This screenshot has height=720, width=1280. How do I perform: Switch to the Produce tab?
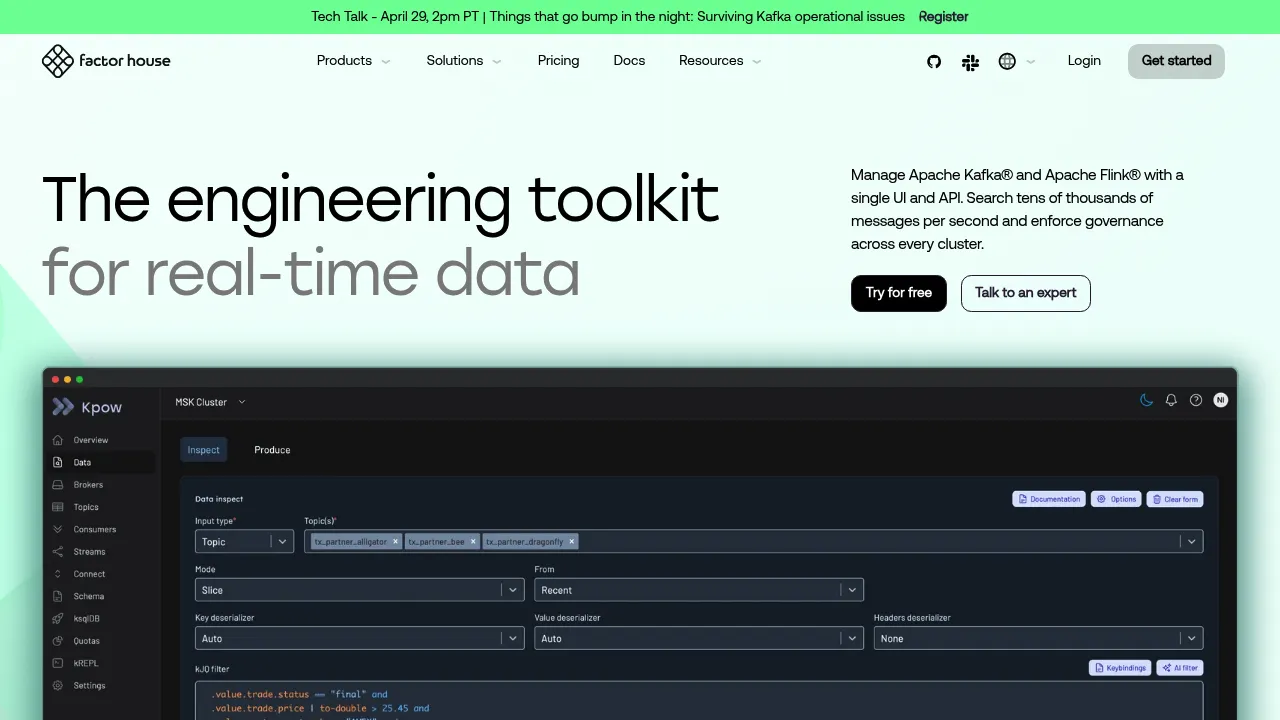[x=272, y=450]
